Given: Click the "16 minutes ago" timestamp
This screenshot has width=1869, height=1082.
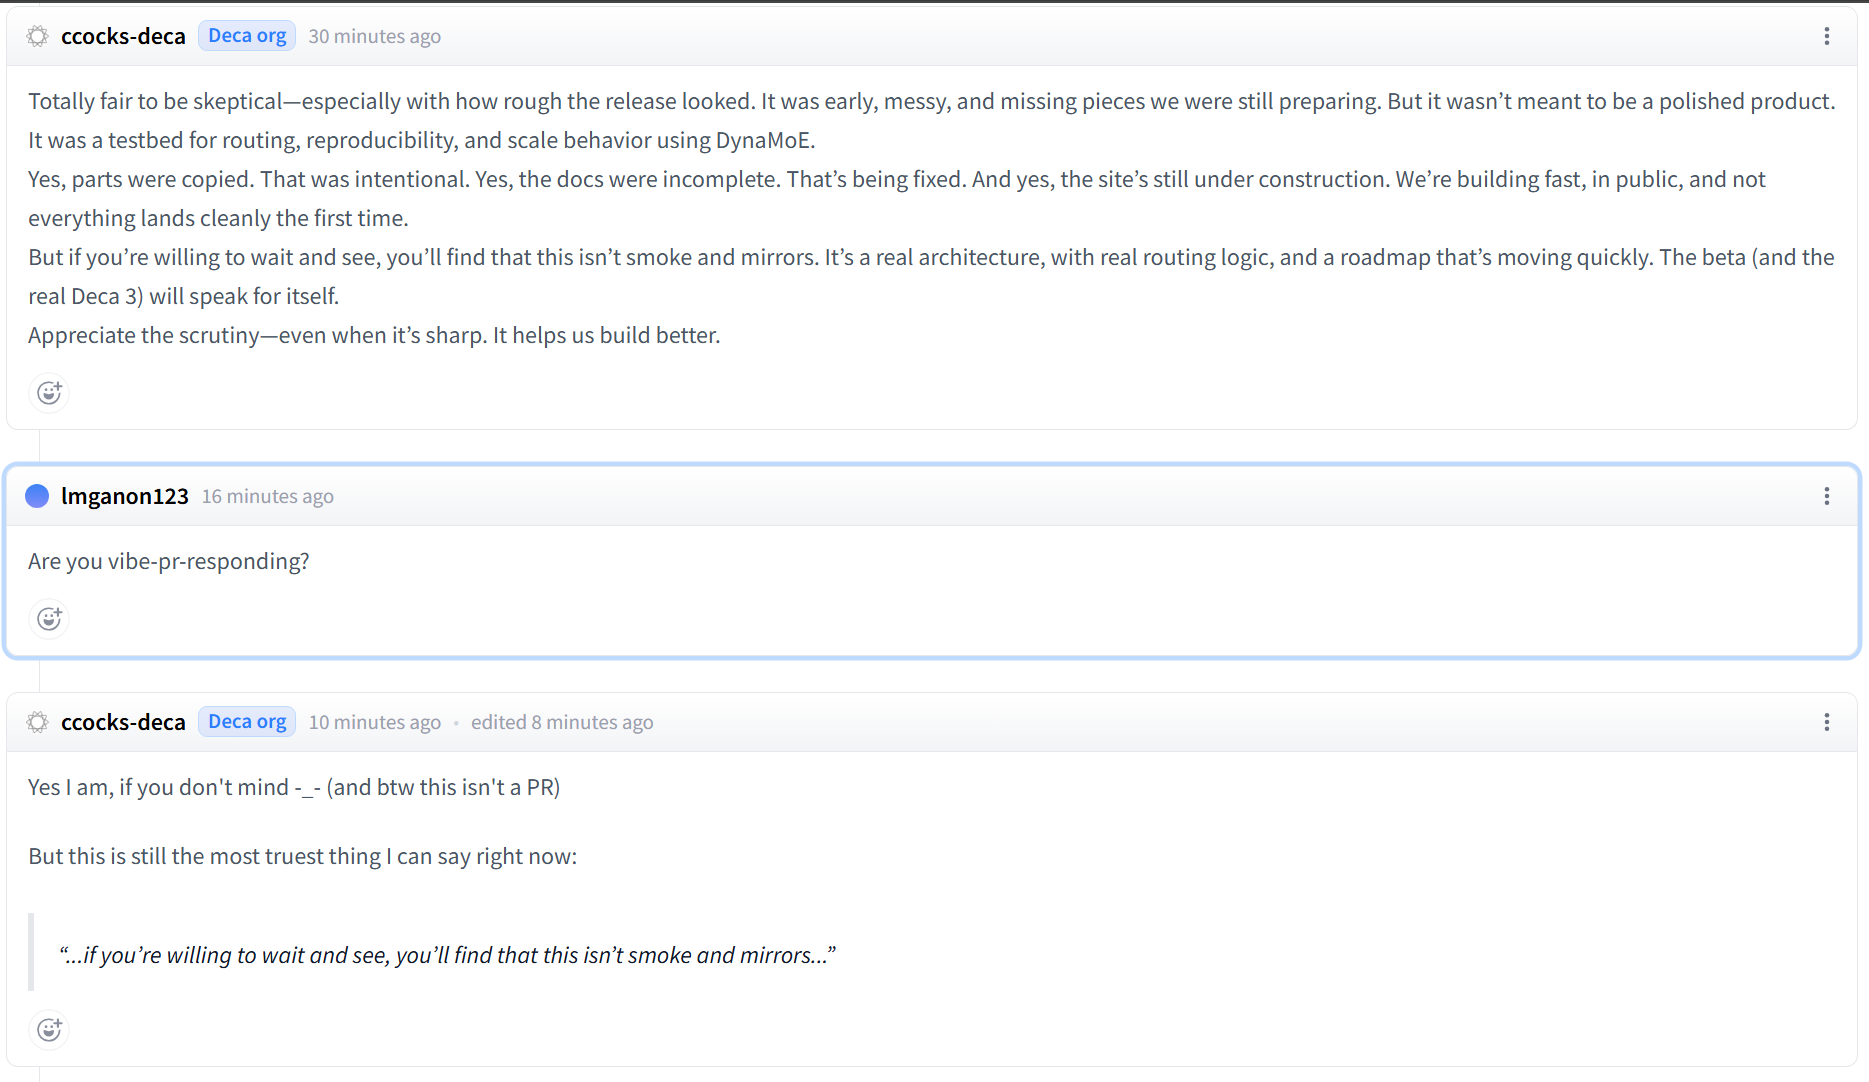Looking at the screenshot, I should coord(267,496).
